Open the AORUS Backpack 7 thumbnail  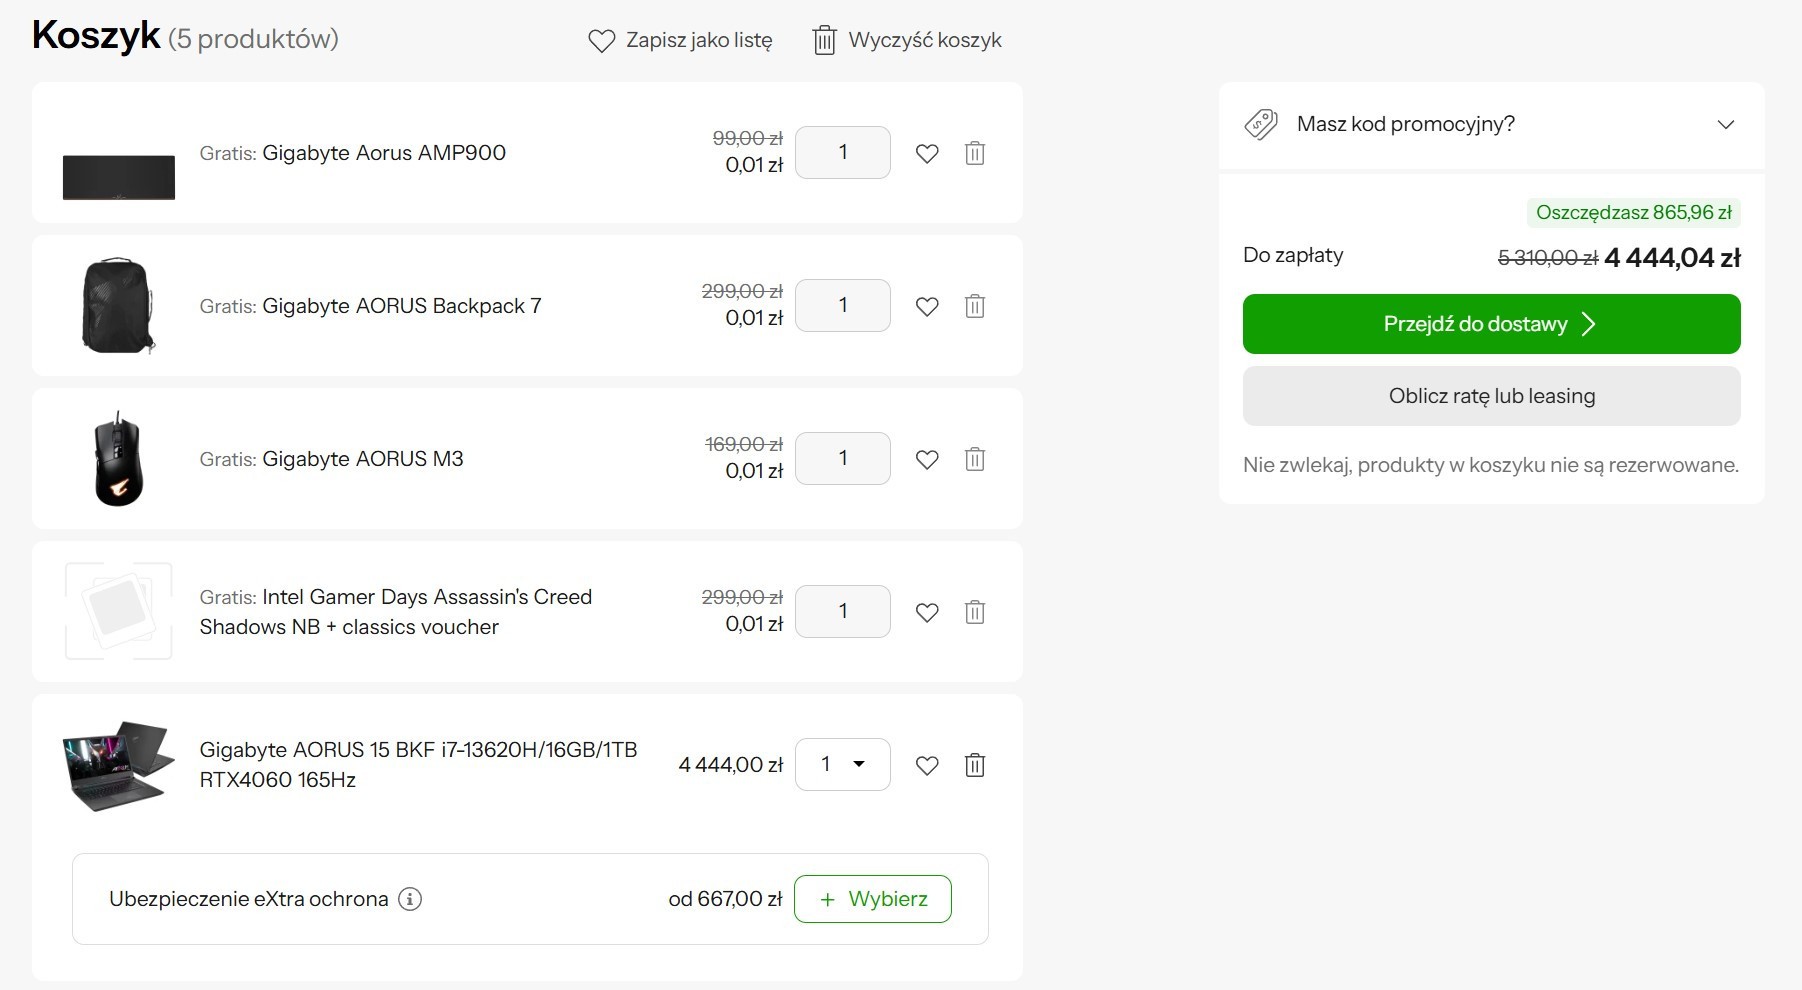coord(118,306)
